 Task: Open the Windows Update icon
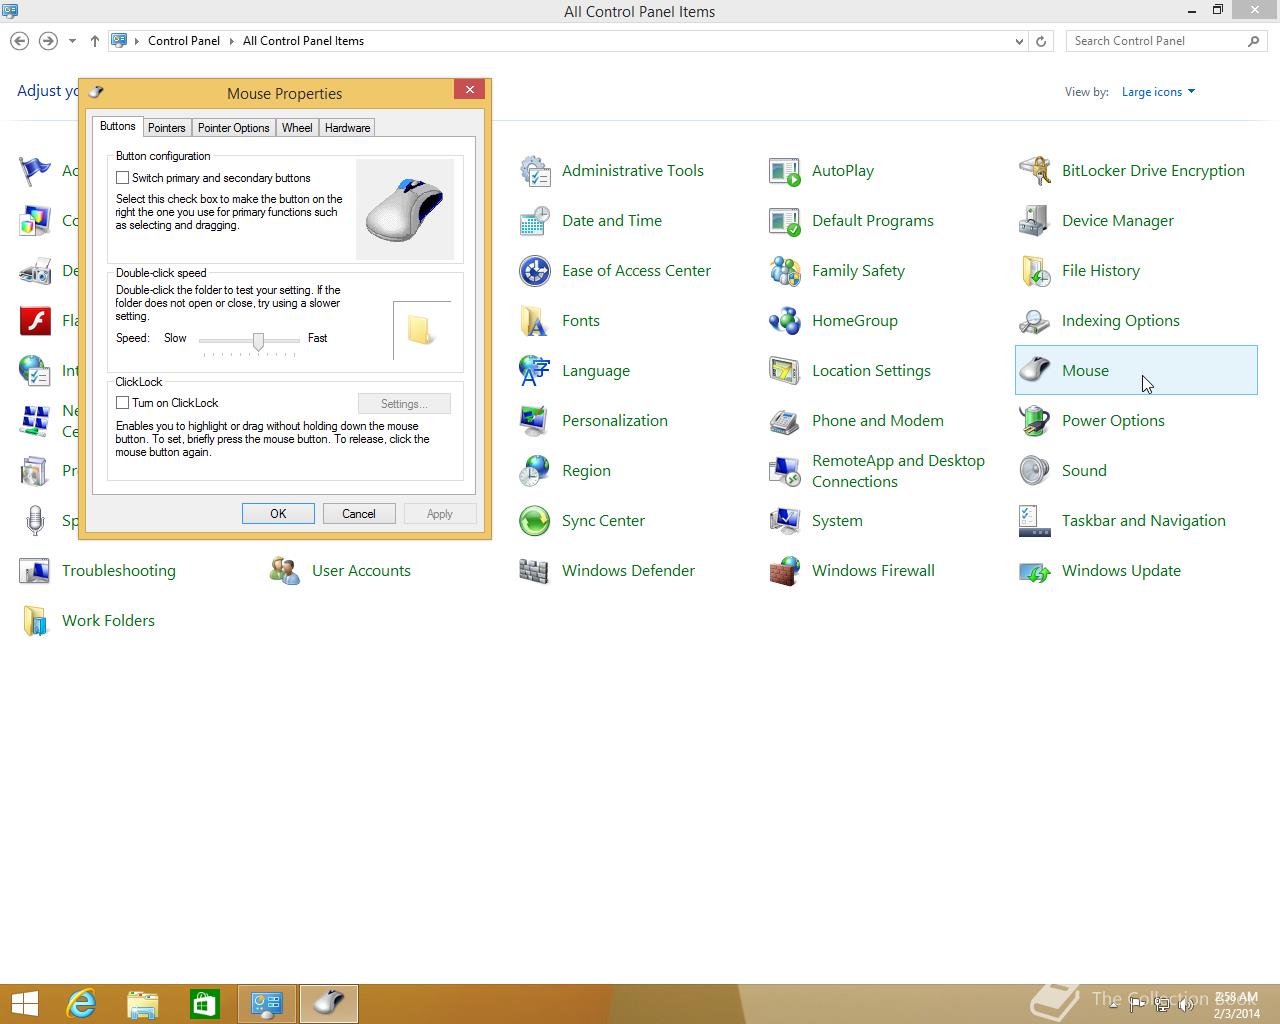coord(1035,571)
